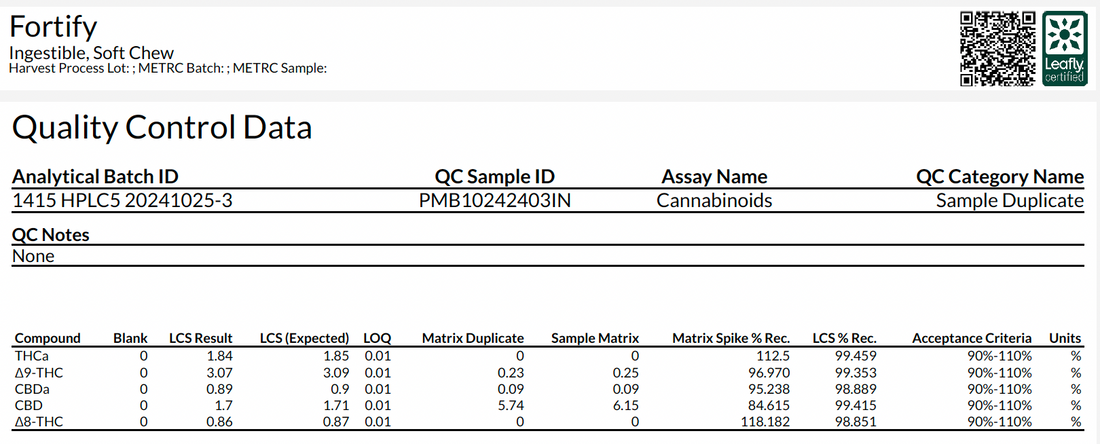This screenshot has height=444, width=1100.
Task: Click the Analytical Batch ID column header
Action: click(x=95, y=177)
